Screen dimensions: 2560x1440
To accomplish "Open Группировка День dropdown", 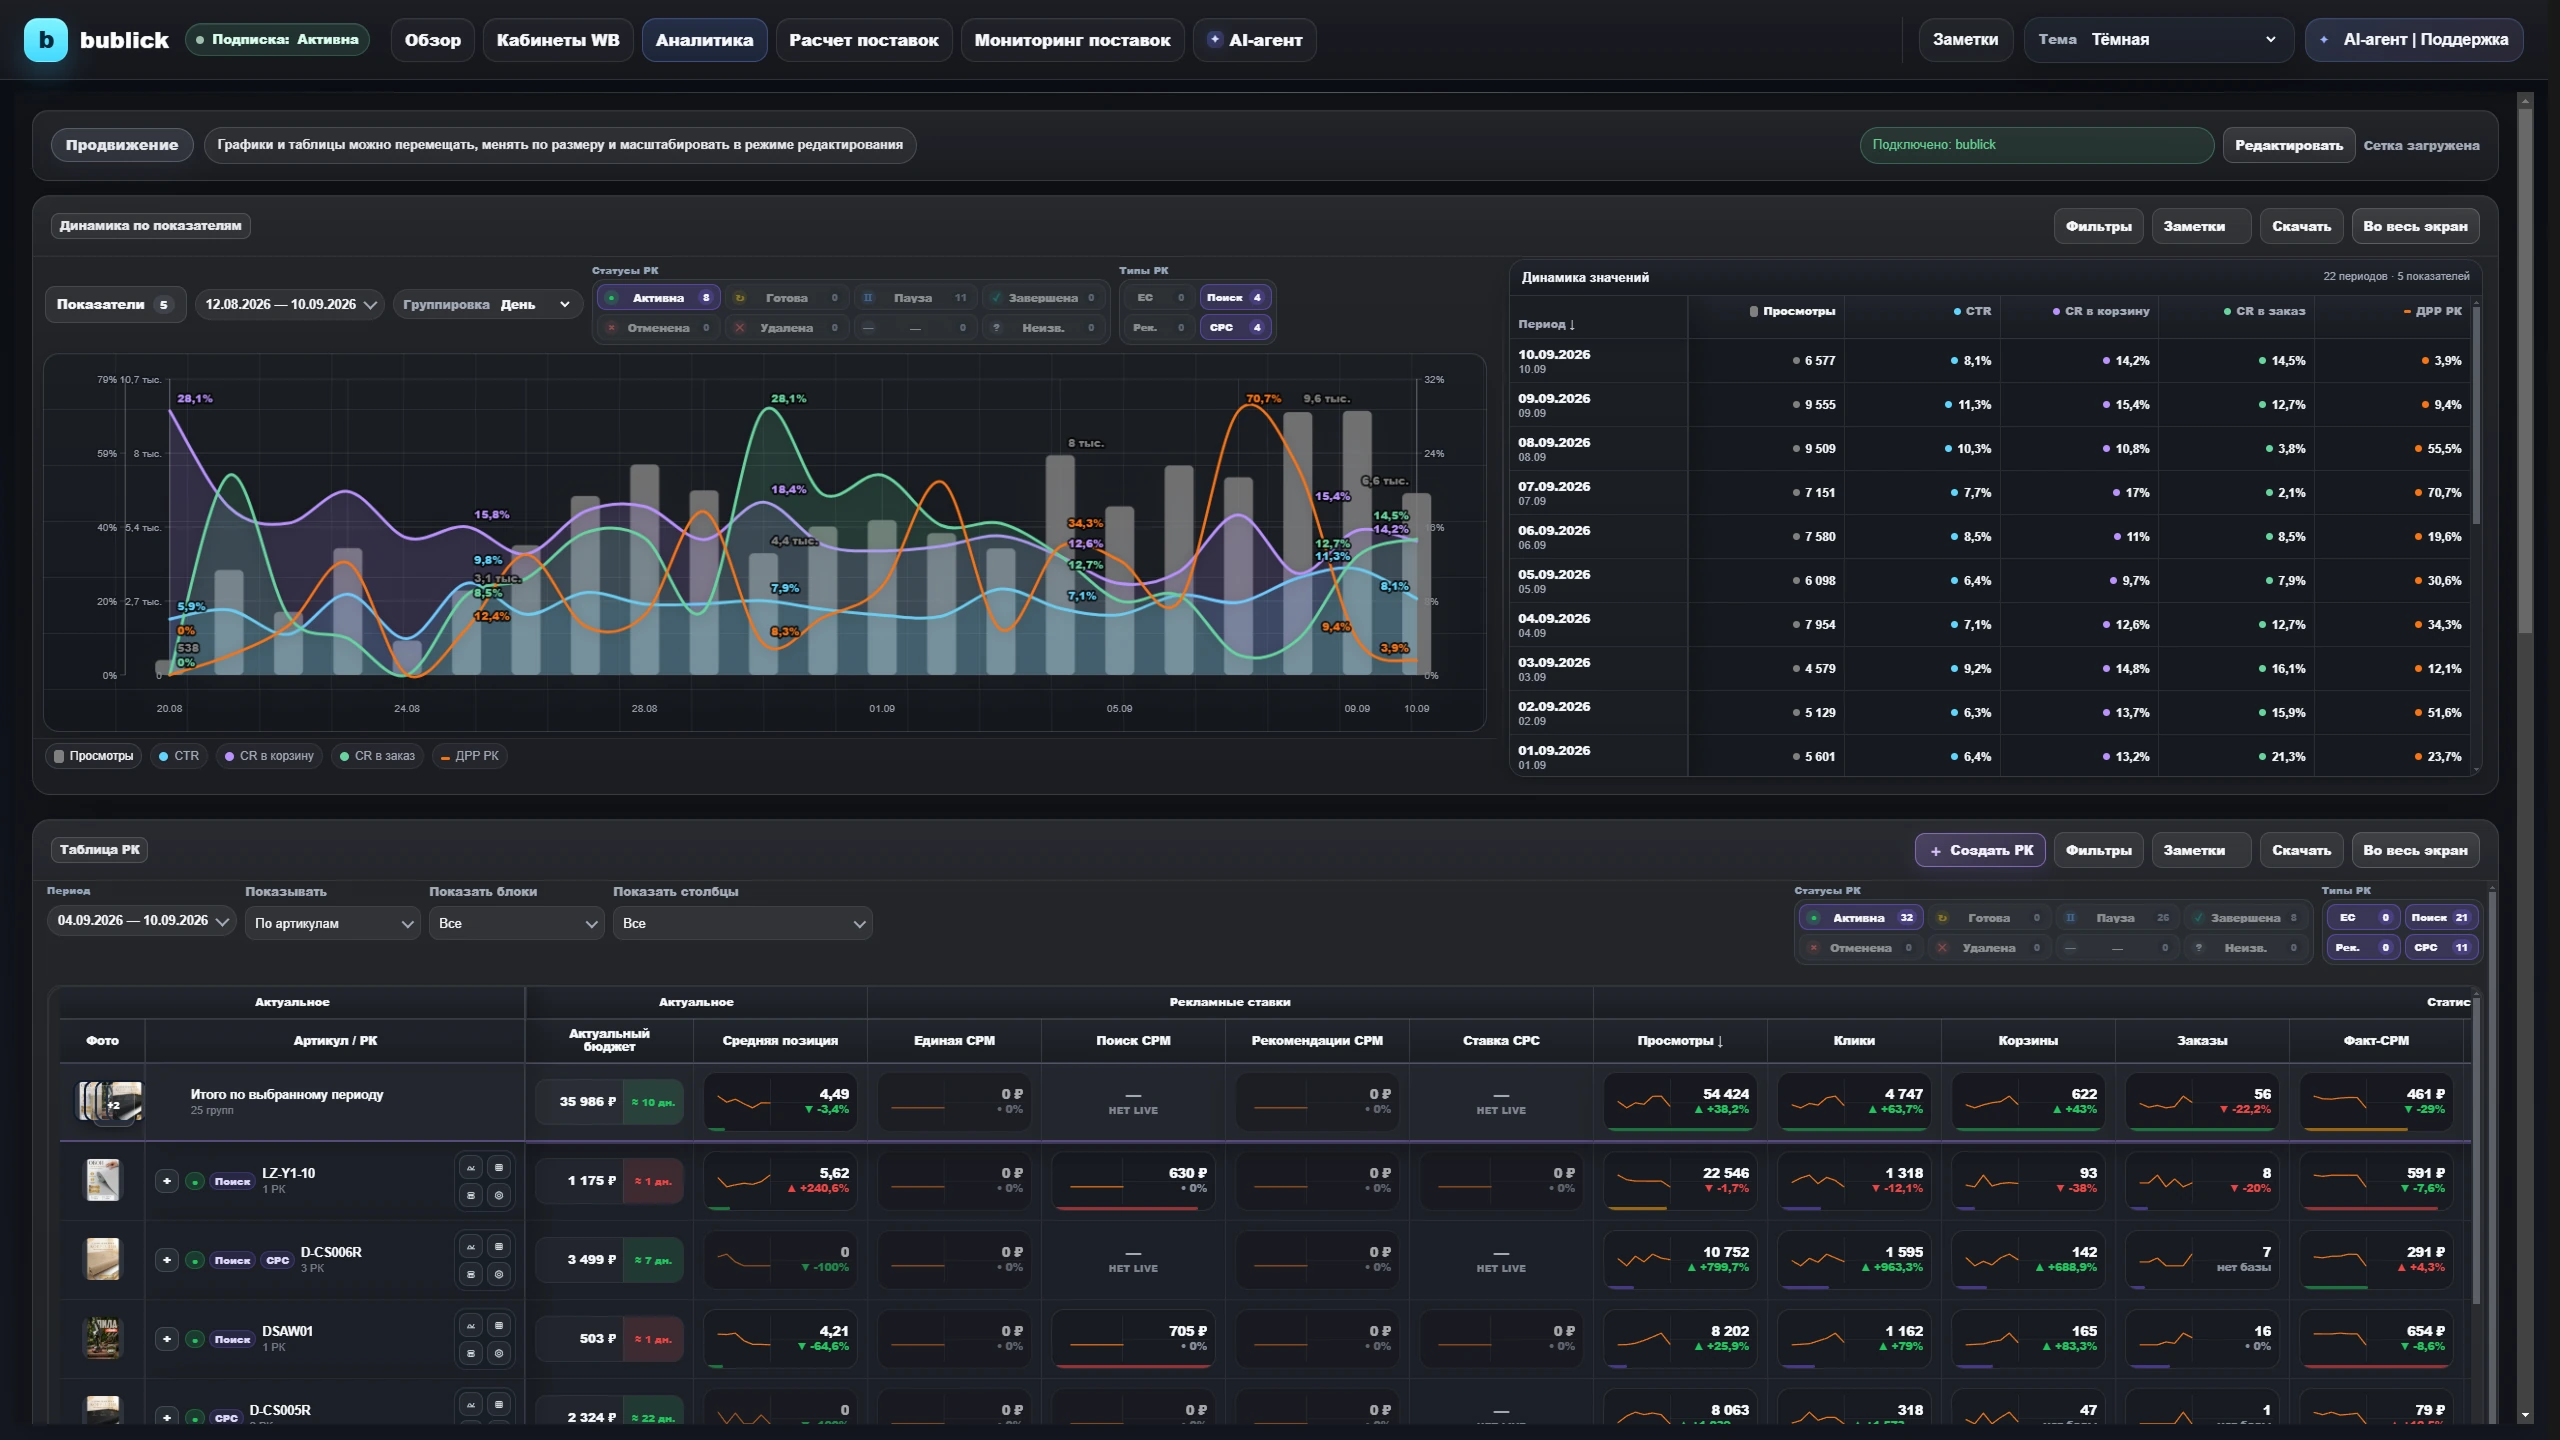I will pos(488,304).
